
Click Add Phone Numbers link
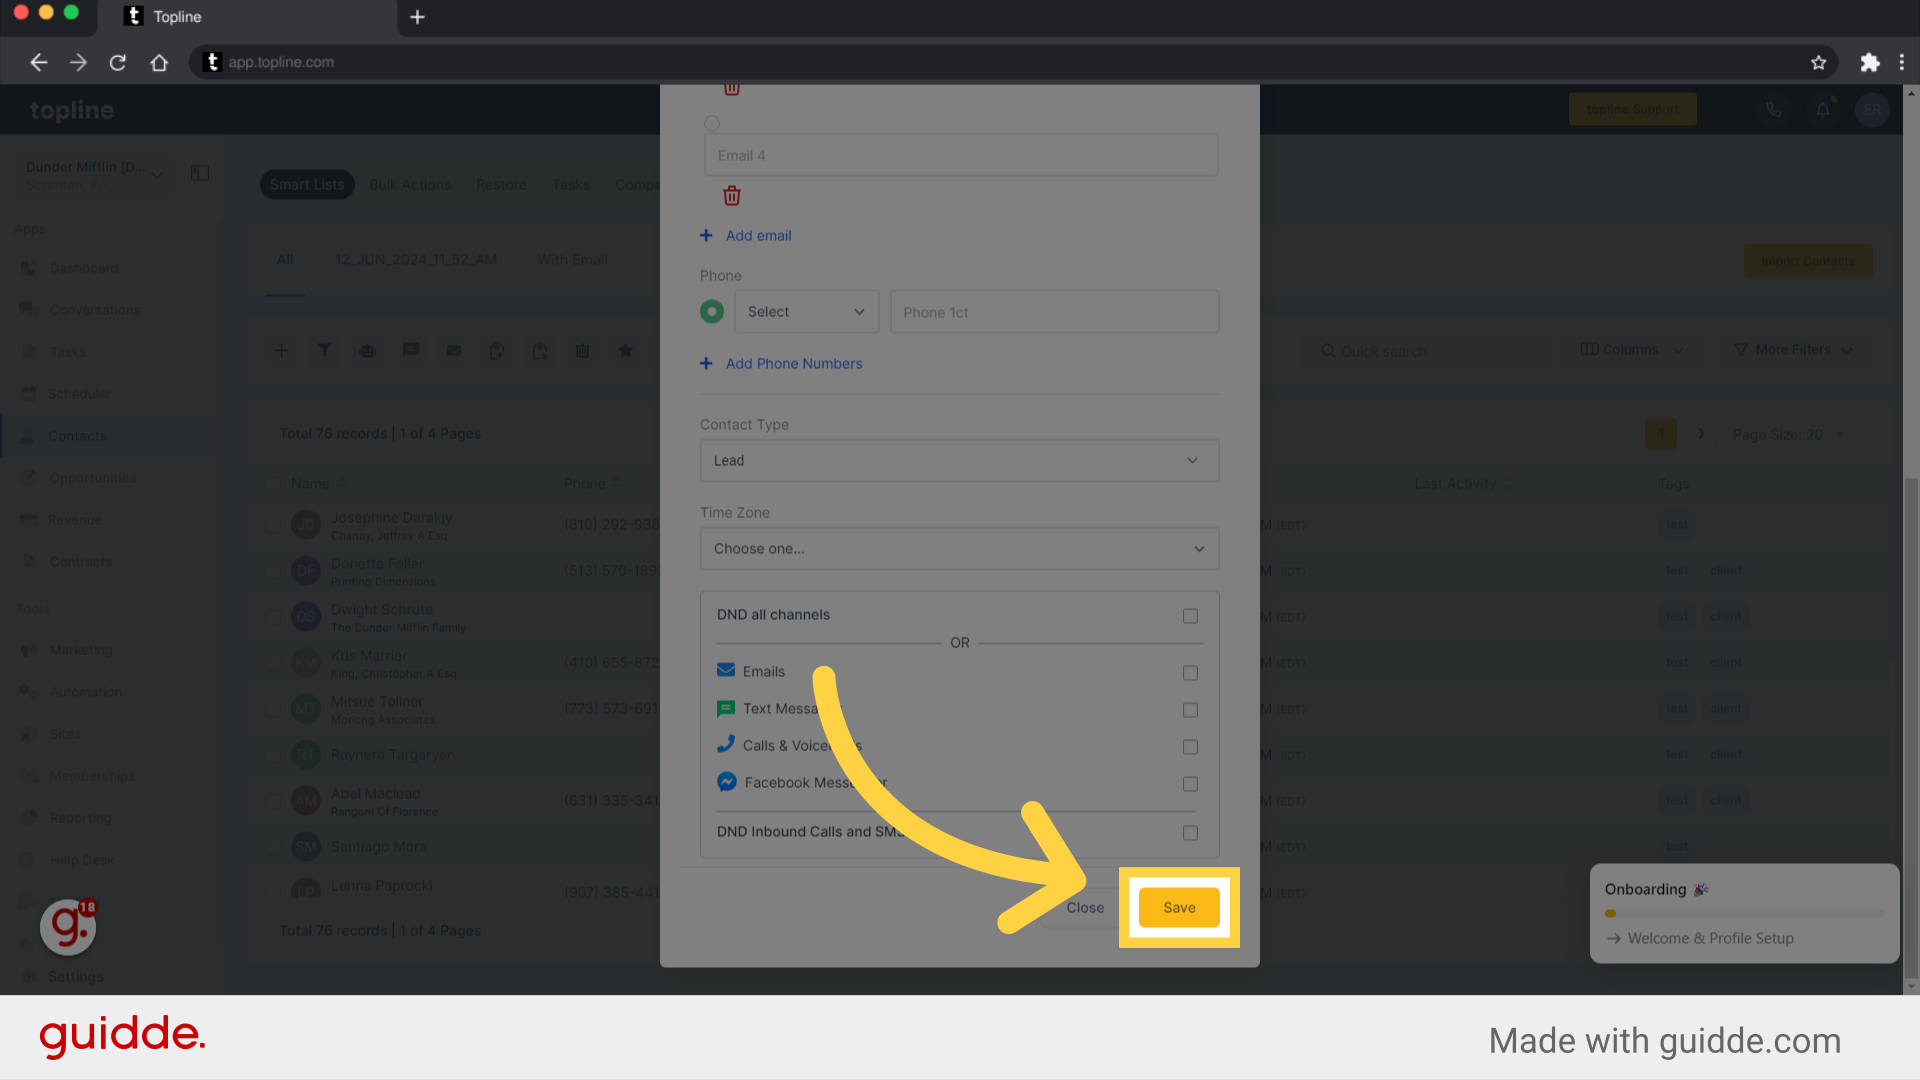[x=793, y=364]
